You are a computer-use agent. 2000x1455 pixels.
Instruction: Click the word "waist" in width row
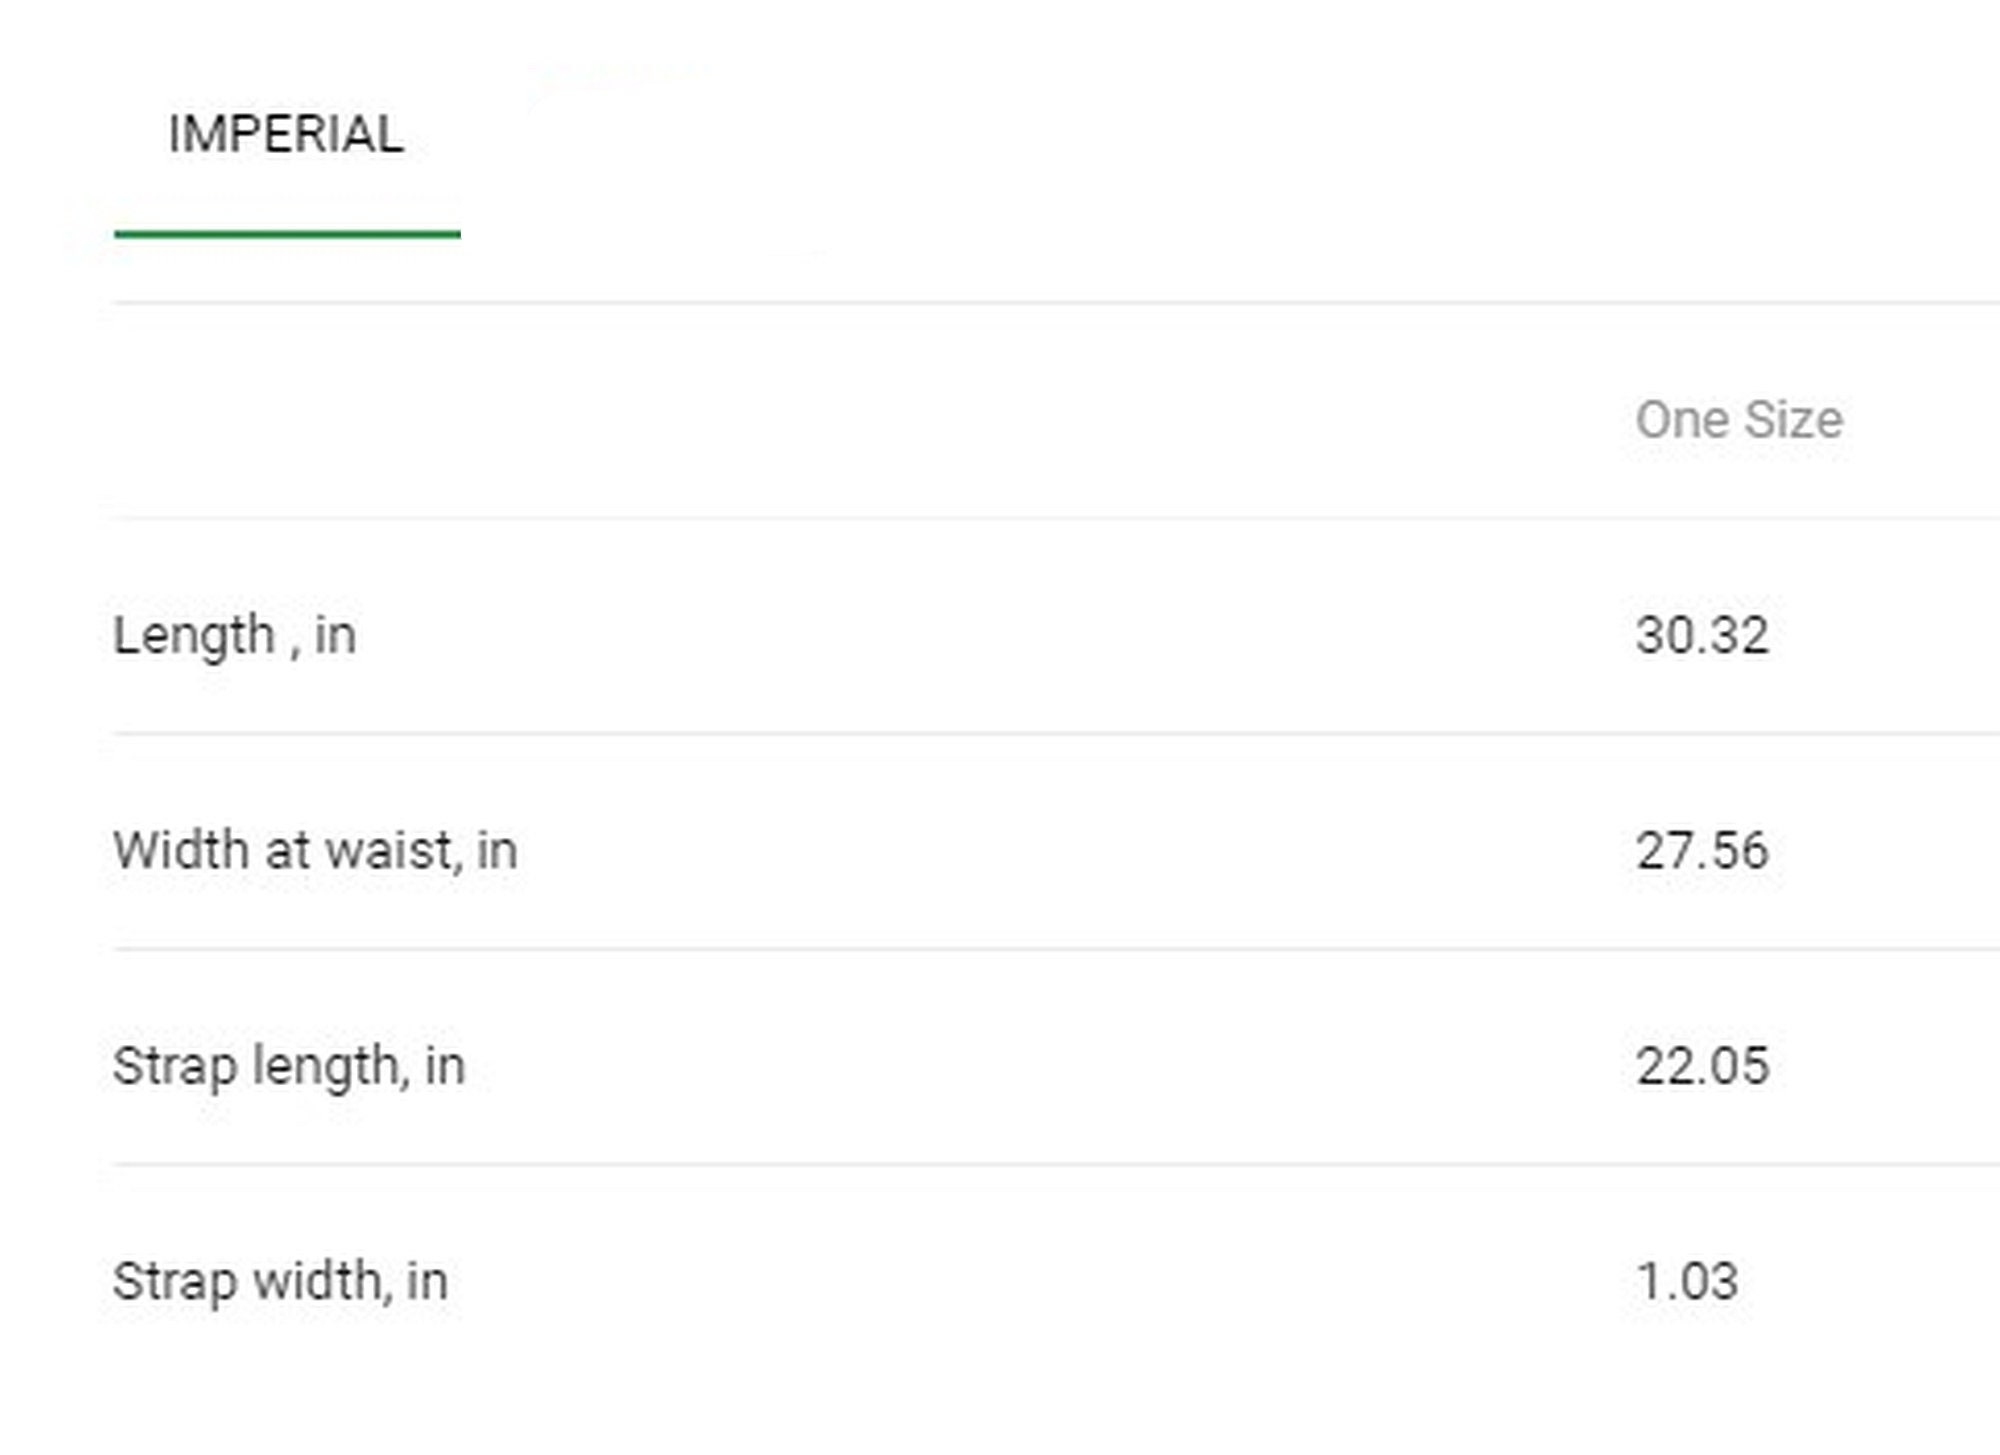[x=393, y=850]
